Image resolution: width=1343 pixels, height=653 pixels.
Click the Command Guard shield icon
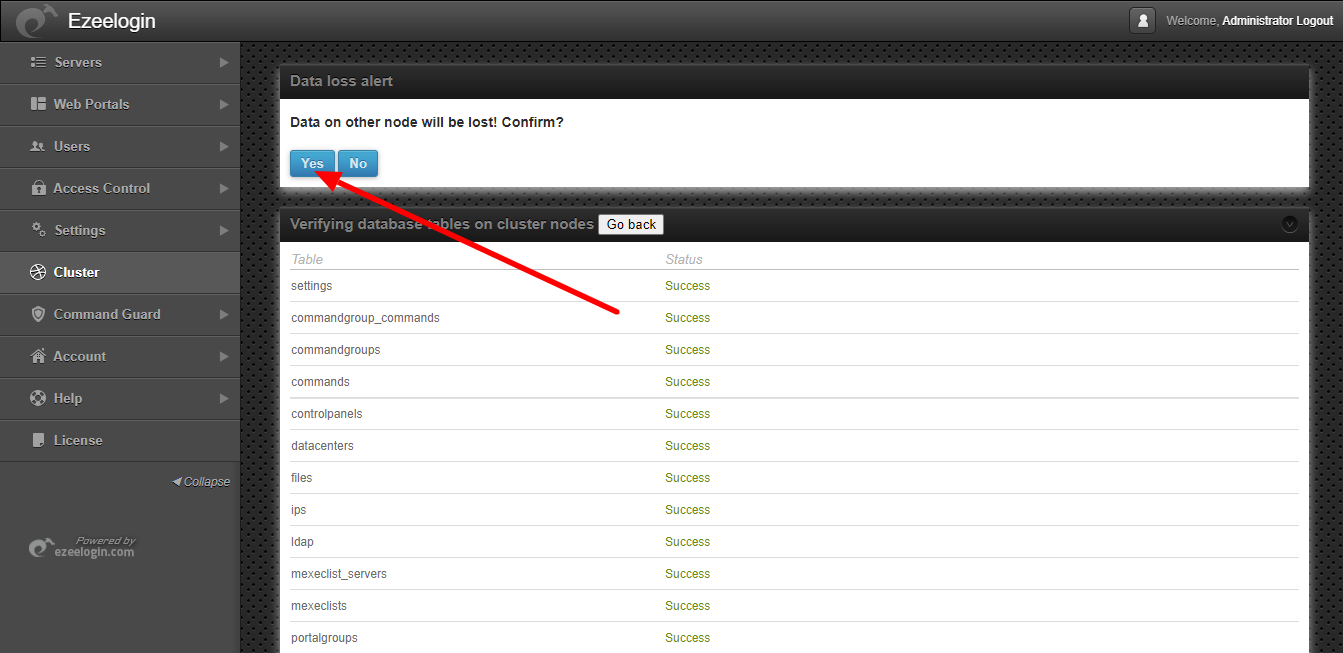pos(39,314)
